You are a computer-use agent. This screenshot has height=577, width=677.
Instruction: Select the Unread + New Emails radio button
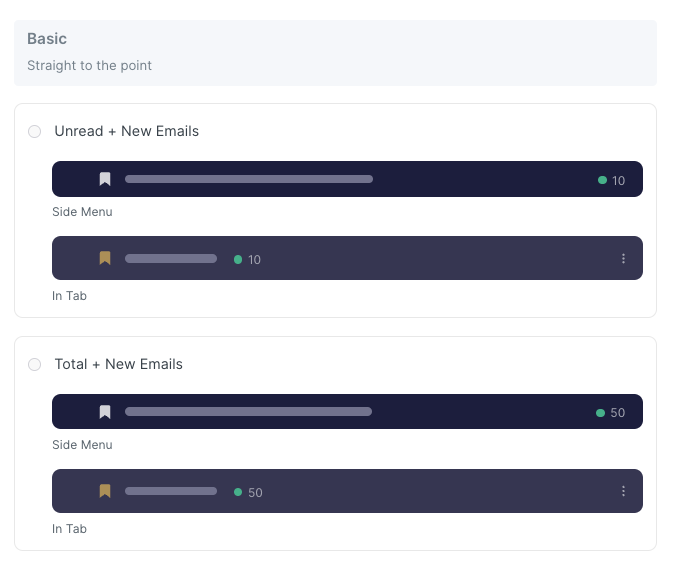point(35,132)
